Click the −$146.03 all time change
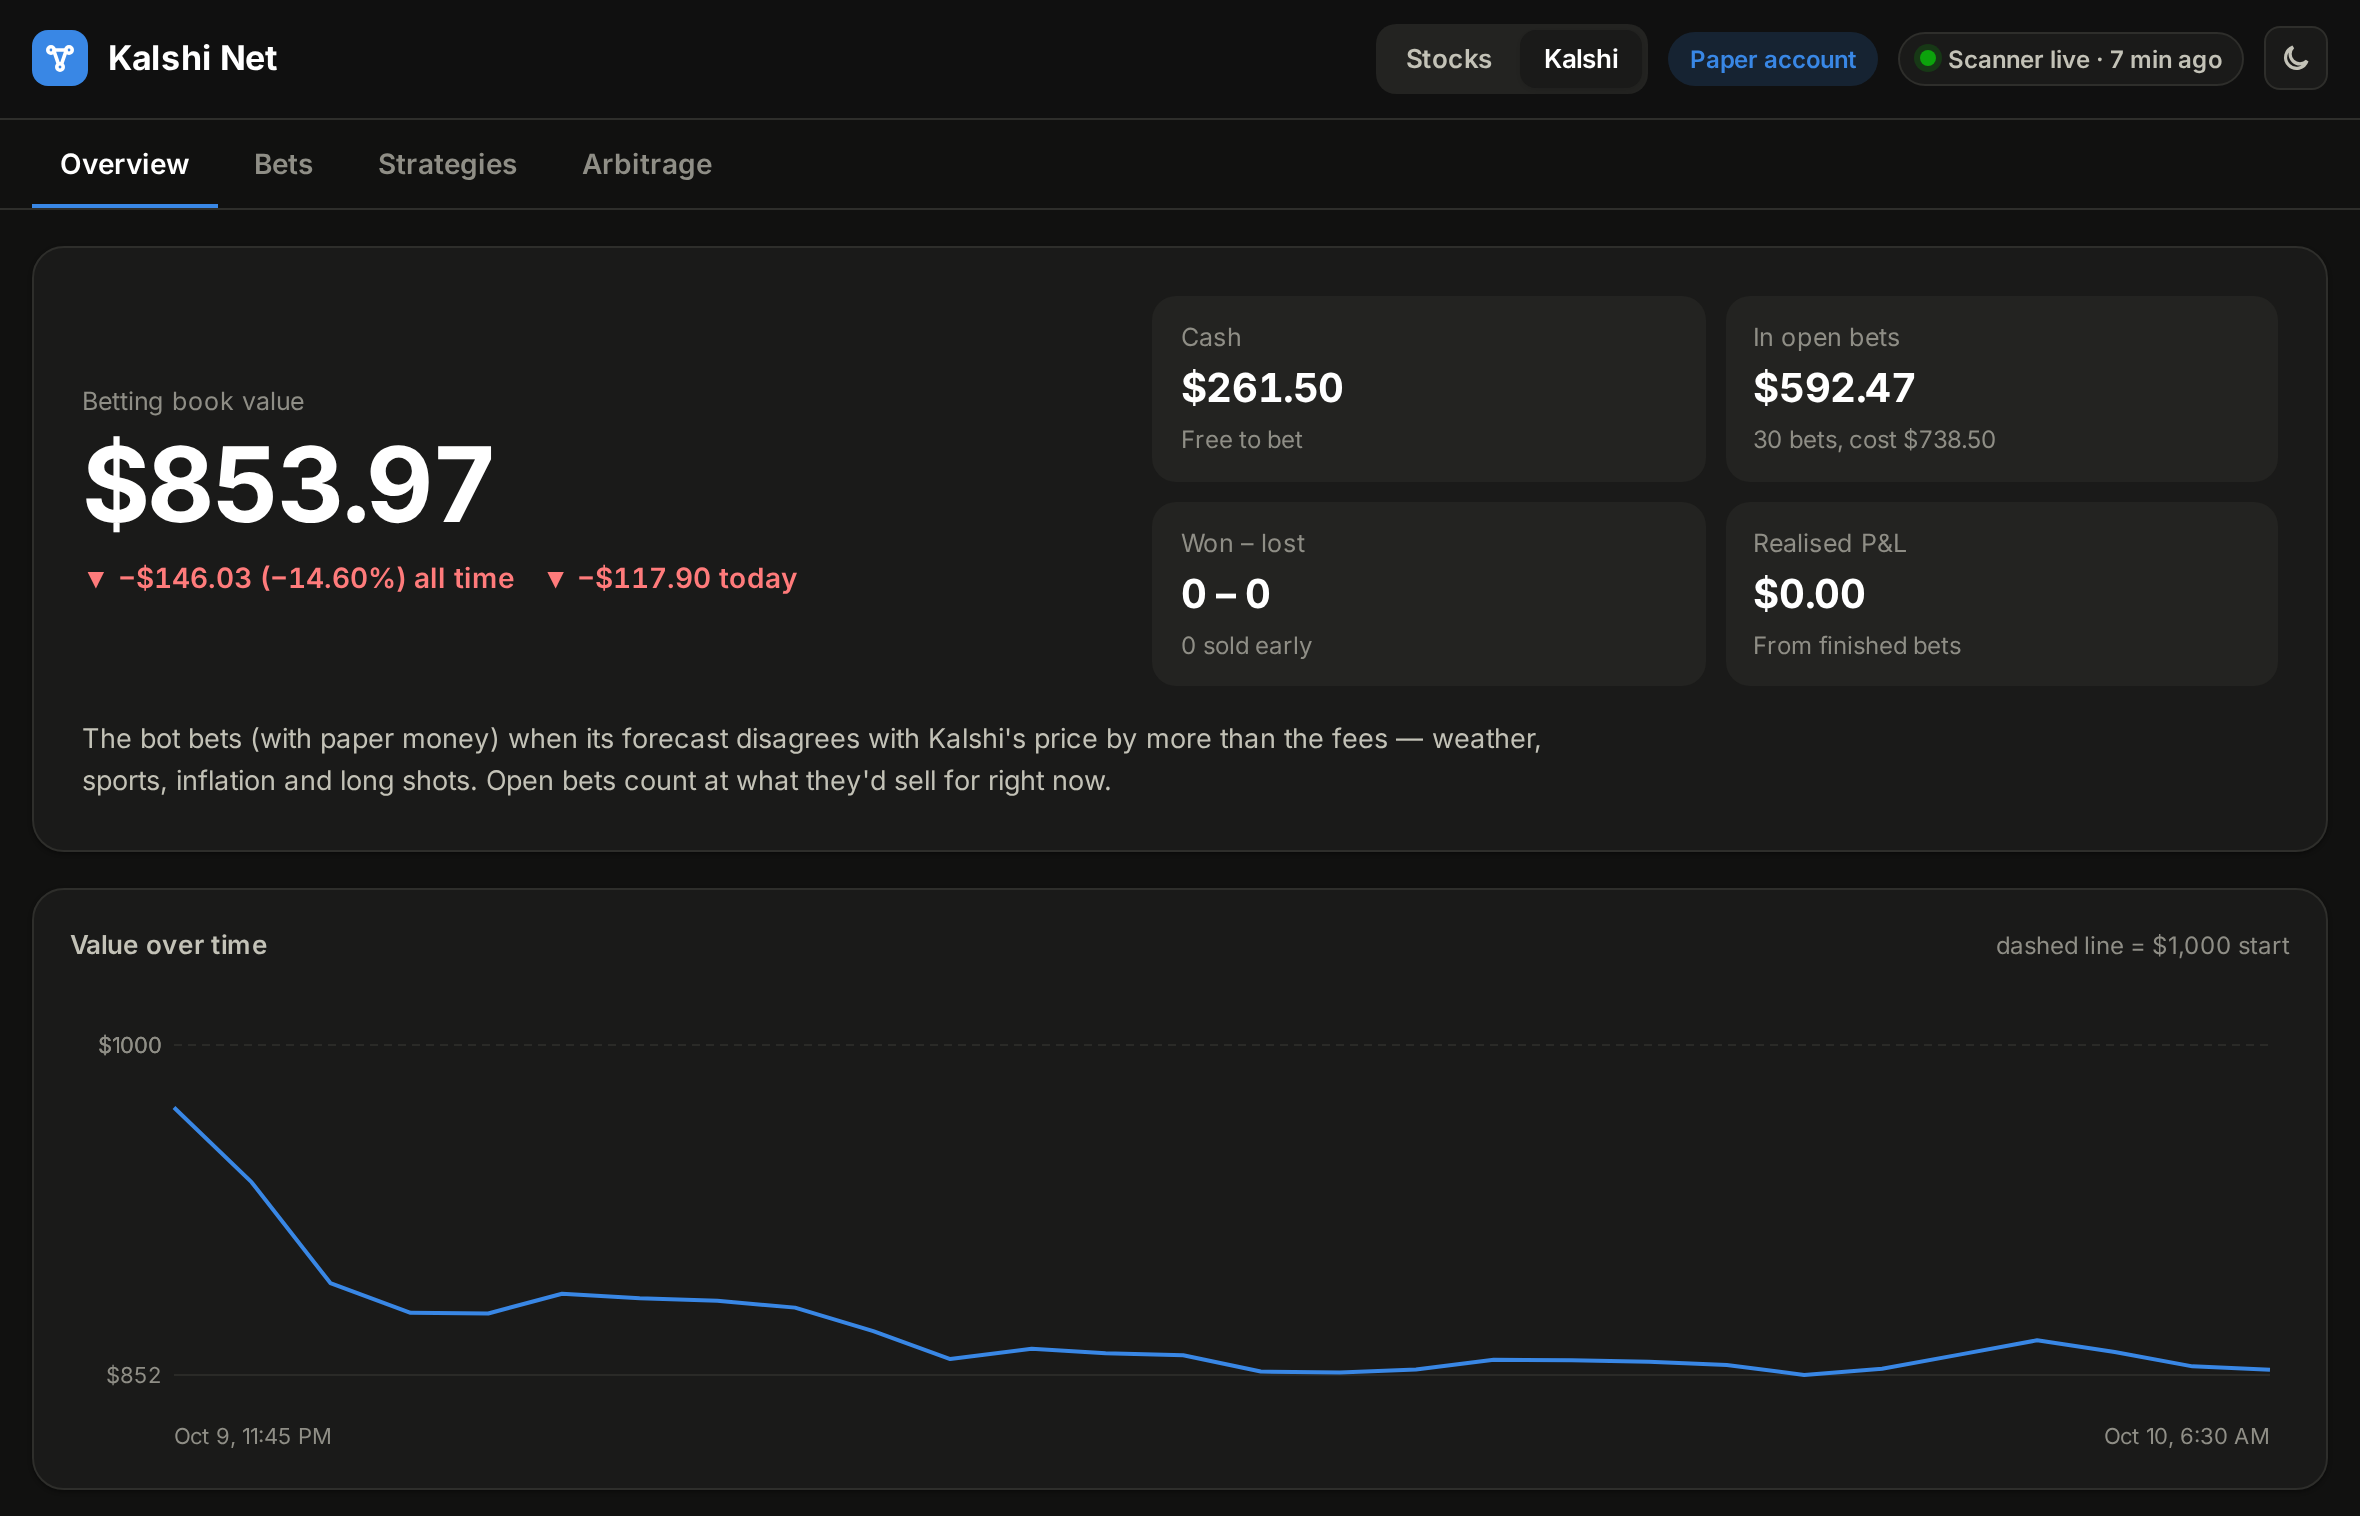Image resolution: width=2360 pixels, height=1516 pixels. [x=301, y=578]
